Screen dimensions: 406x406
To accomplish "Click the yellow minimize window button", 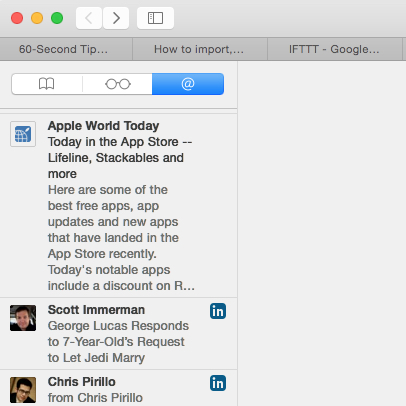I will [x=37, y=18].
